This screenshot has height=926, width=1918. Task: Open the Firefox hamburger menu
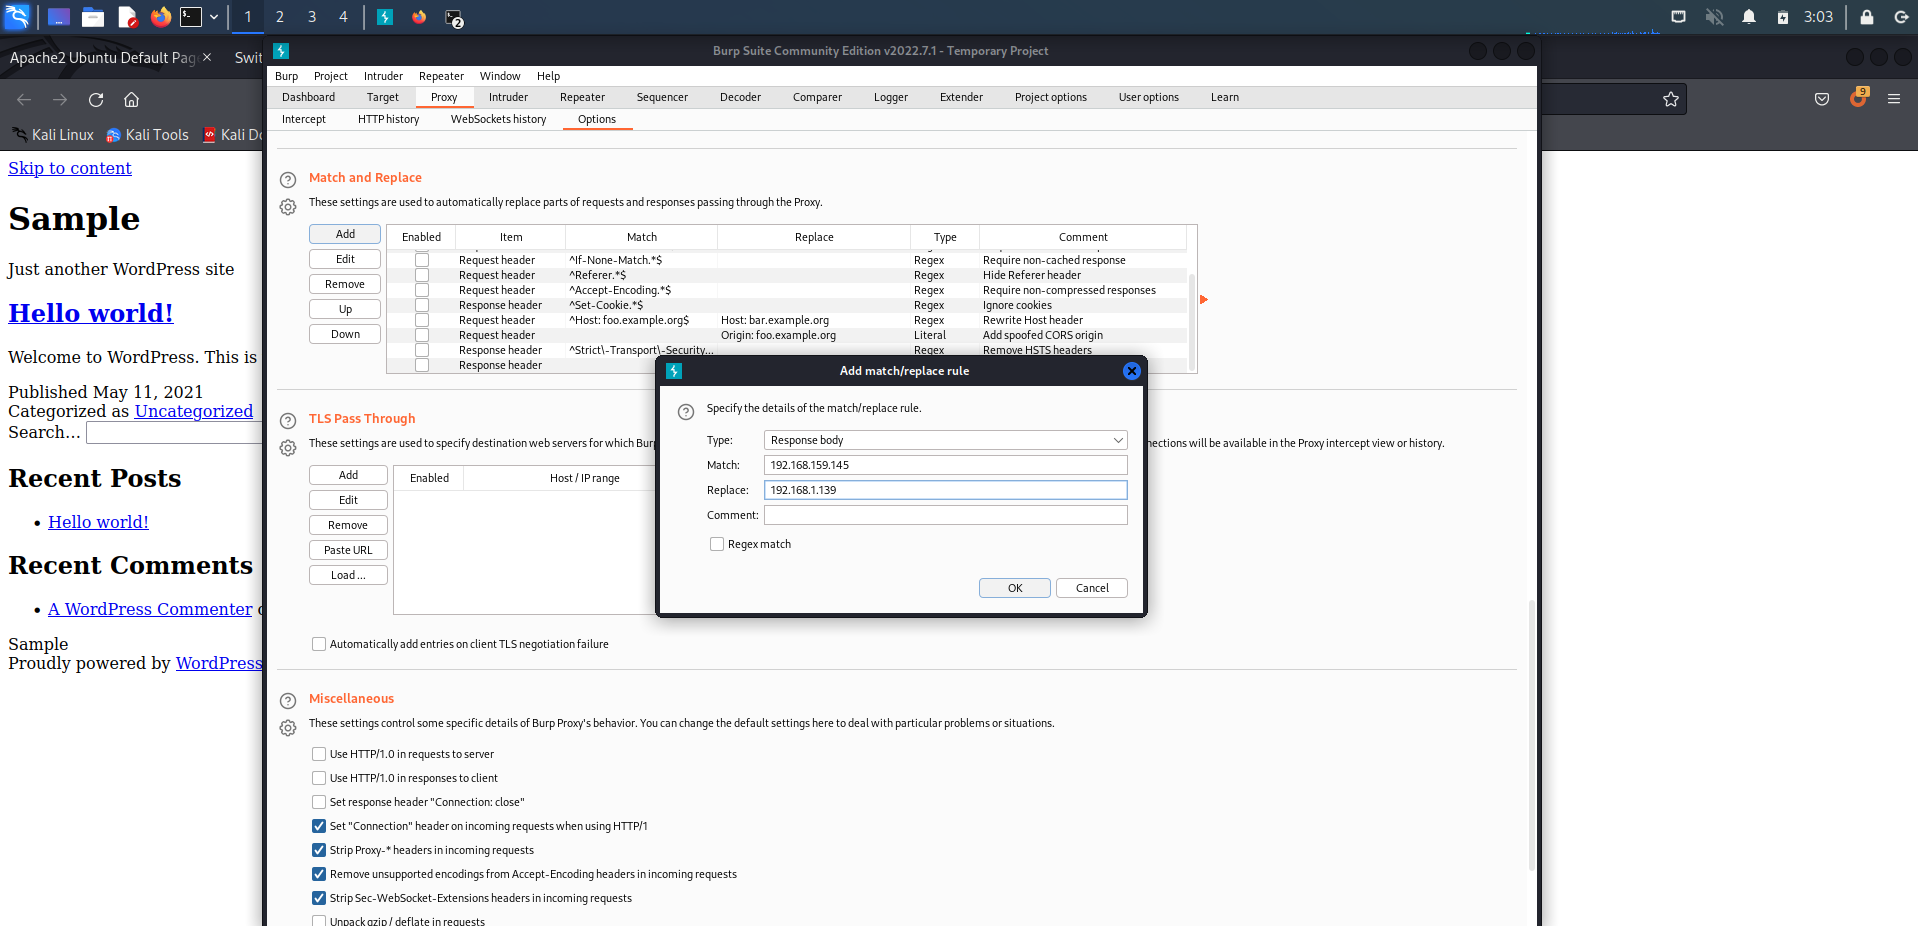click(1894, 99)
